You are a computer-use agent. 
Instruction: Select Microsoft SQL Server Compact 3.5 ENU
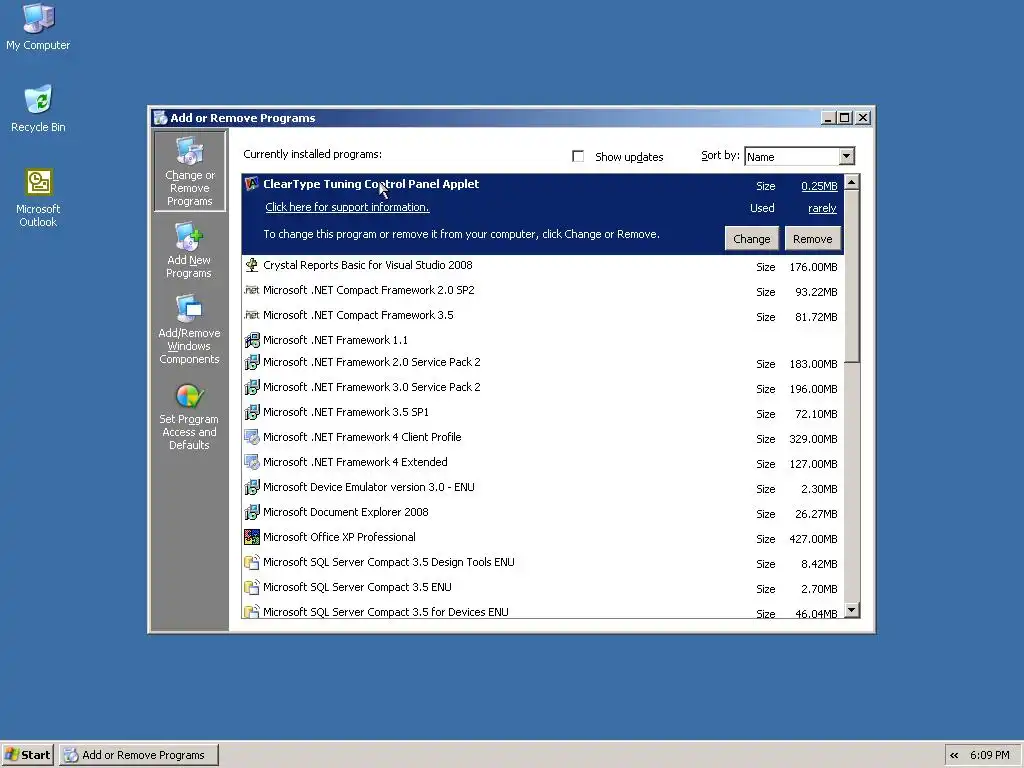pos(542,587)
